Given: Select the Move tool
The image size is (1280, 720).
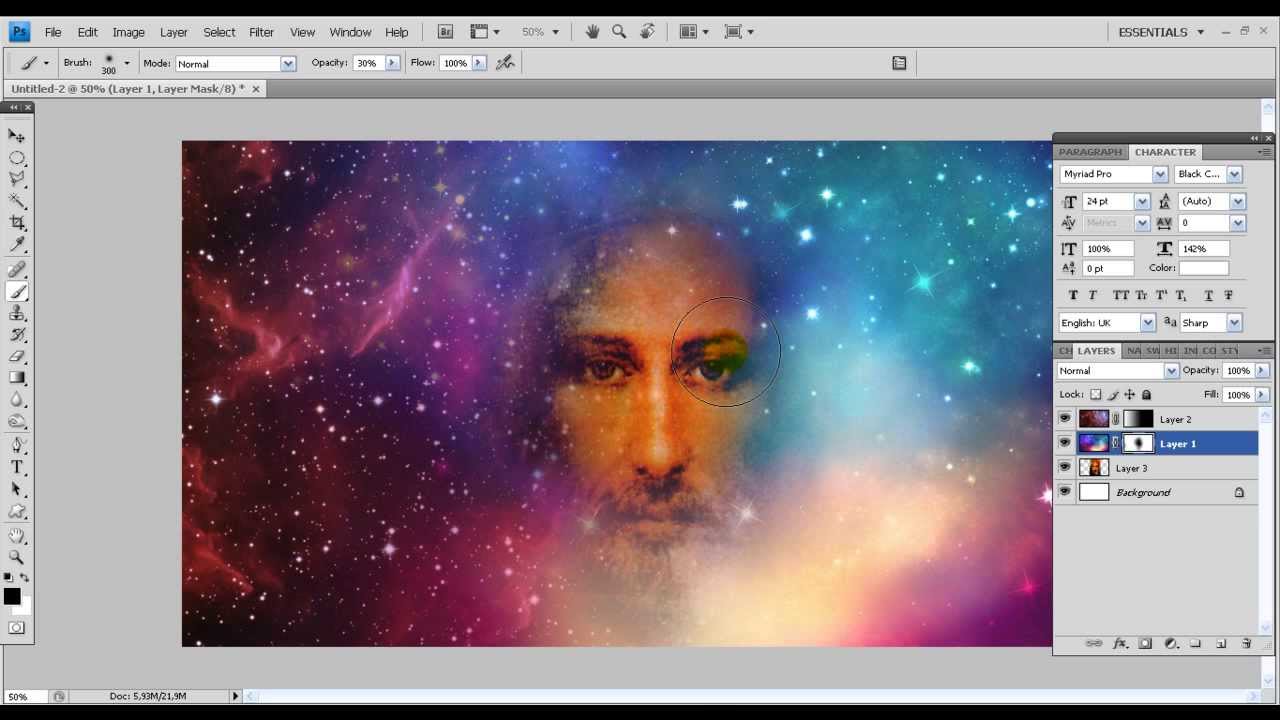Looking at the screenshot, I should (x=17, y=136).
